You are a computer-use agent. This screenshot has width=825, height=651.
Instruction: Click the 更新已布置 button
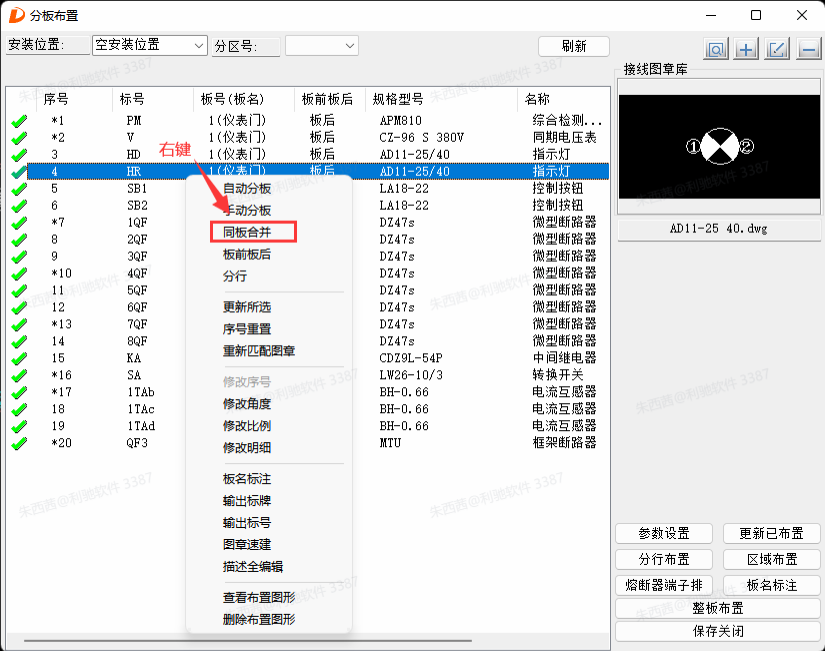tap(772, 534)
